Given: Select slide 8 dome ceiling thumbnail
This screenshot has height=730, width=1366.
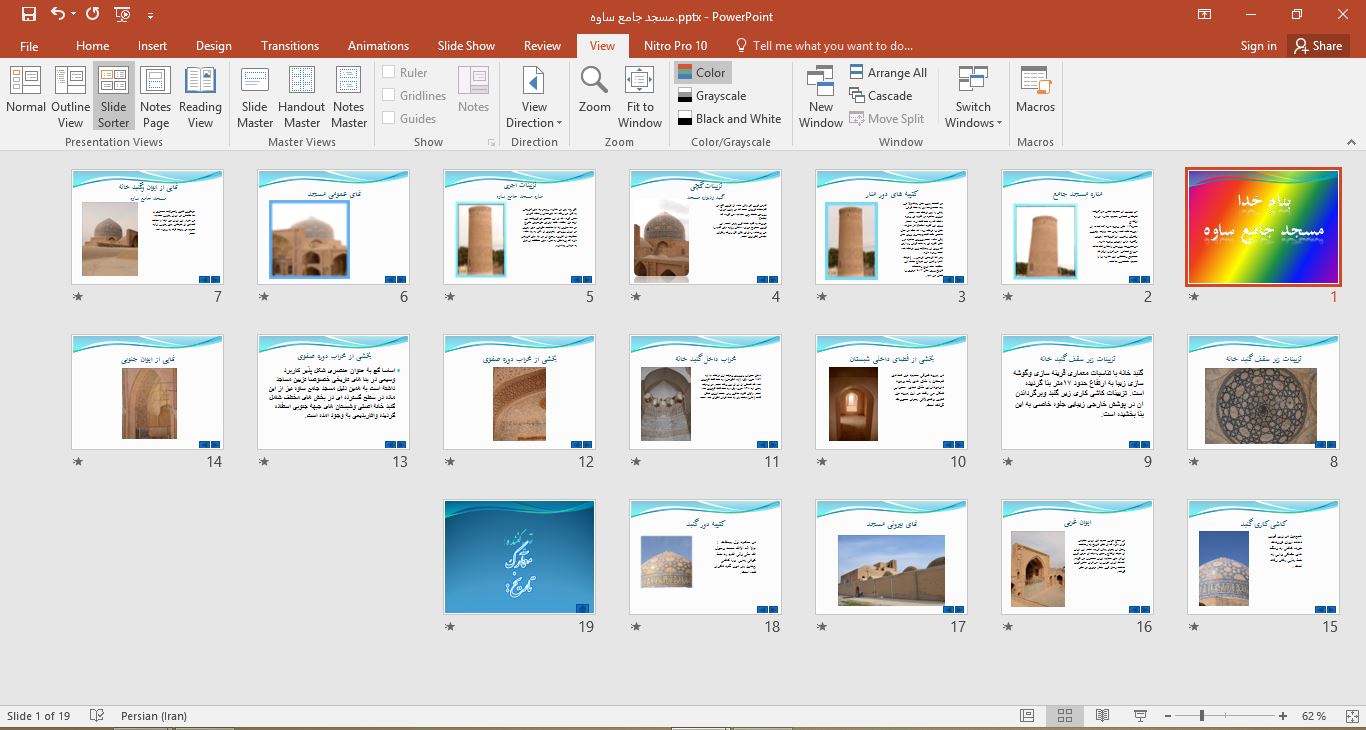Looking at the screenshot, I should click(1263, 392).
